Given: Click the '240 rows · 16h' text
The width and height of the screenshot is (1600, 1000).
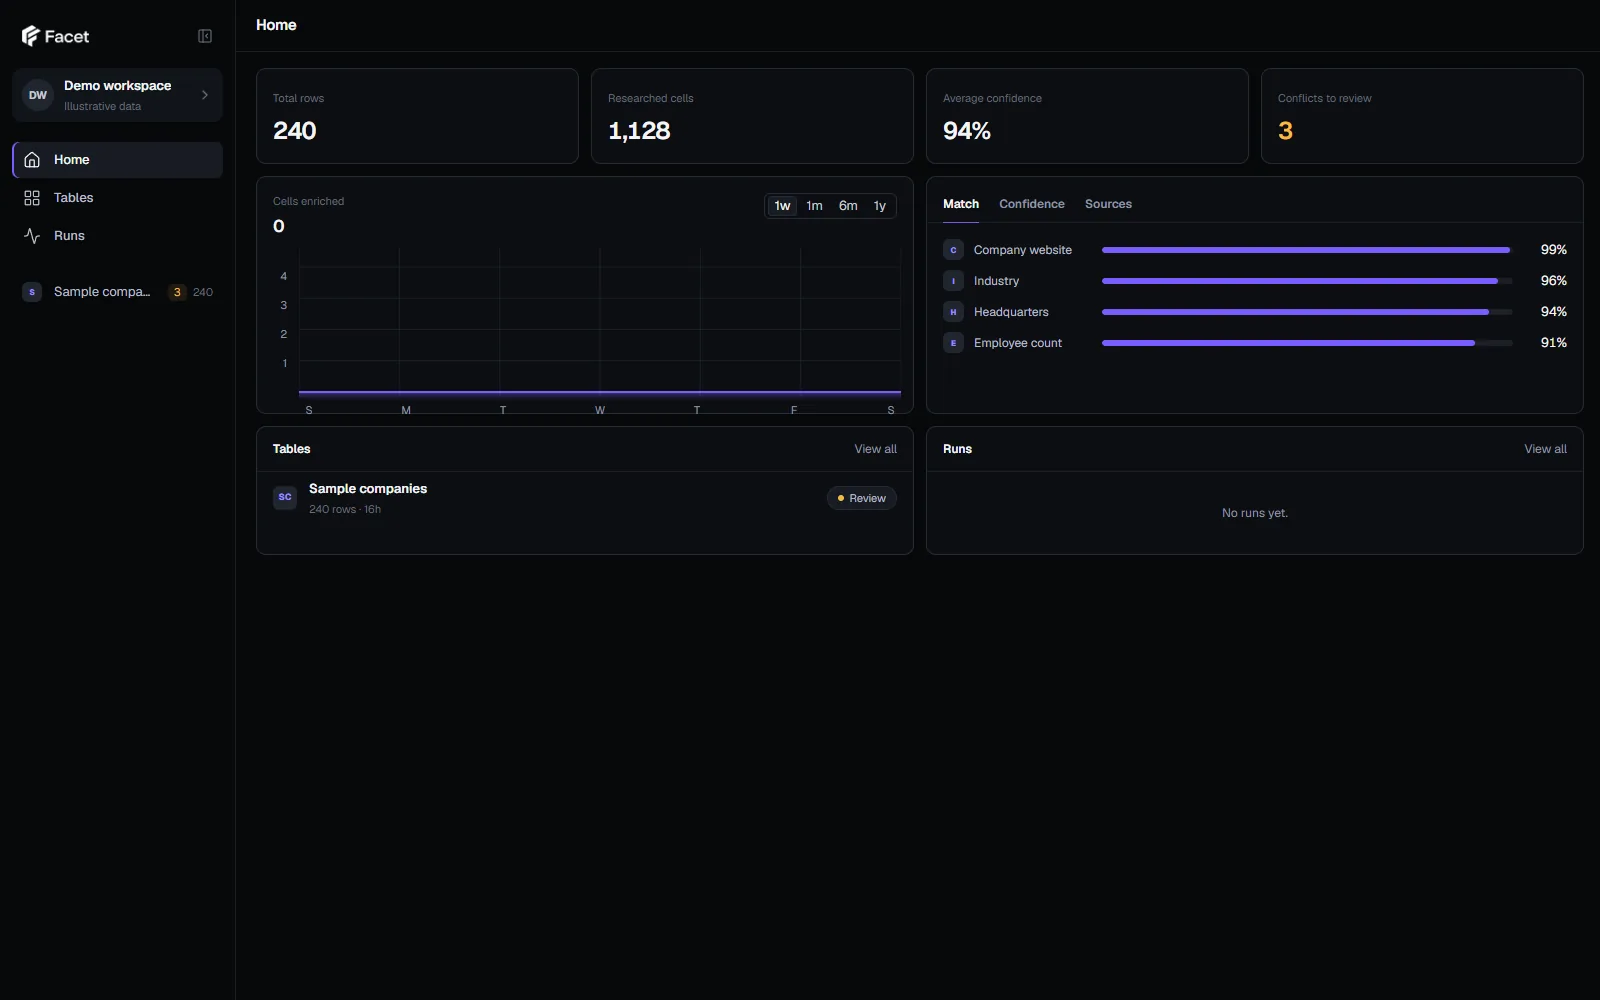Looking at the screenshot, I should point(345,510).
